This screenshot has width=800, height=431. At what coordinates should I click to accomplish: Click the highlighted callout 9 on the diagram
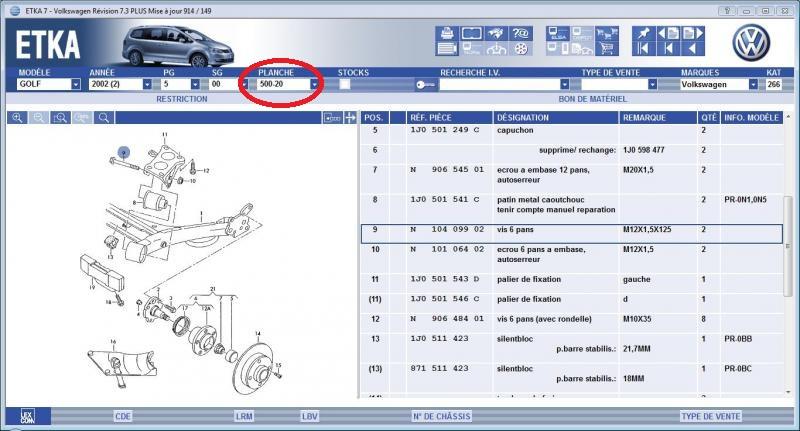click(123, 152)
